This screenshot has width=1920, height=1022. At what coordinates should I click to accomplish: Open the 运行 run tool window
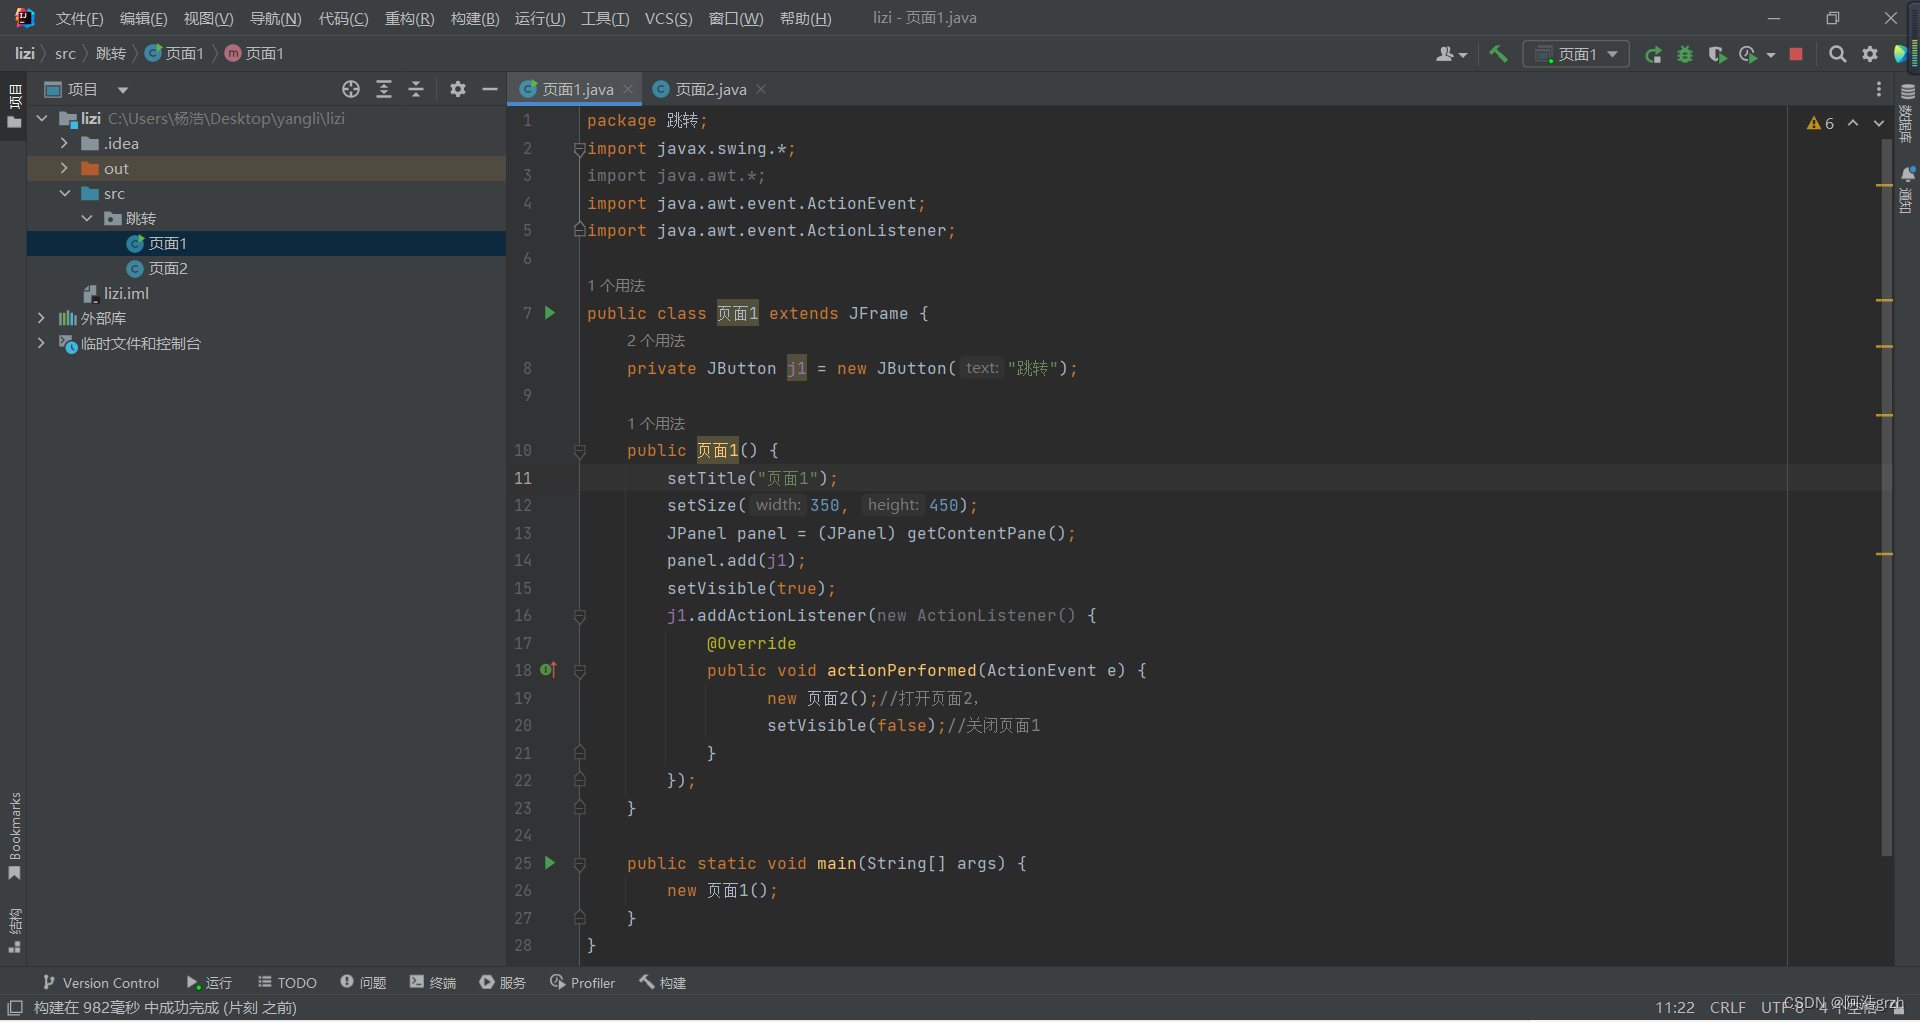tap(209, 983)
